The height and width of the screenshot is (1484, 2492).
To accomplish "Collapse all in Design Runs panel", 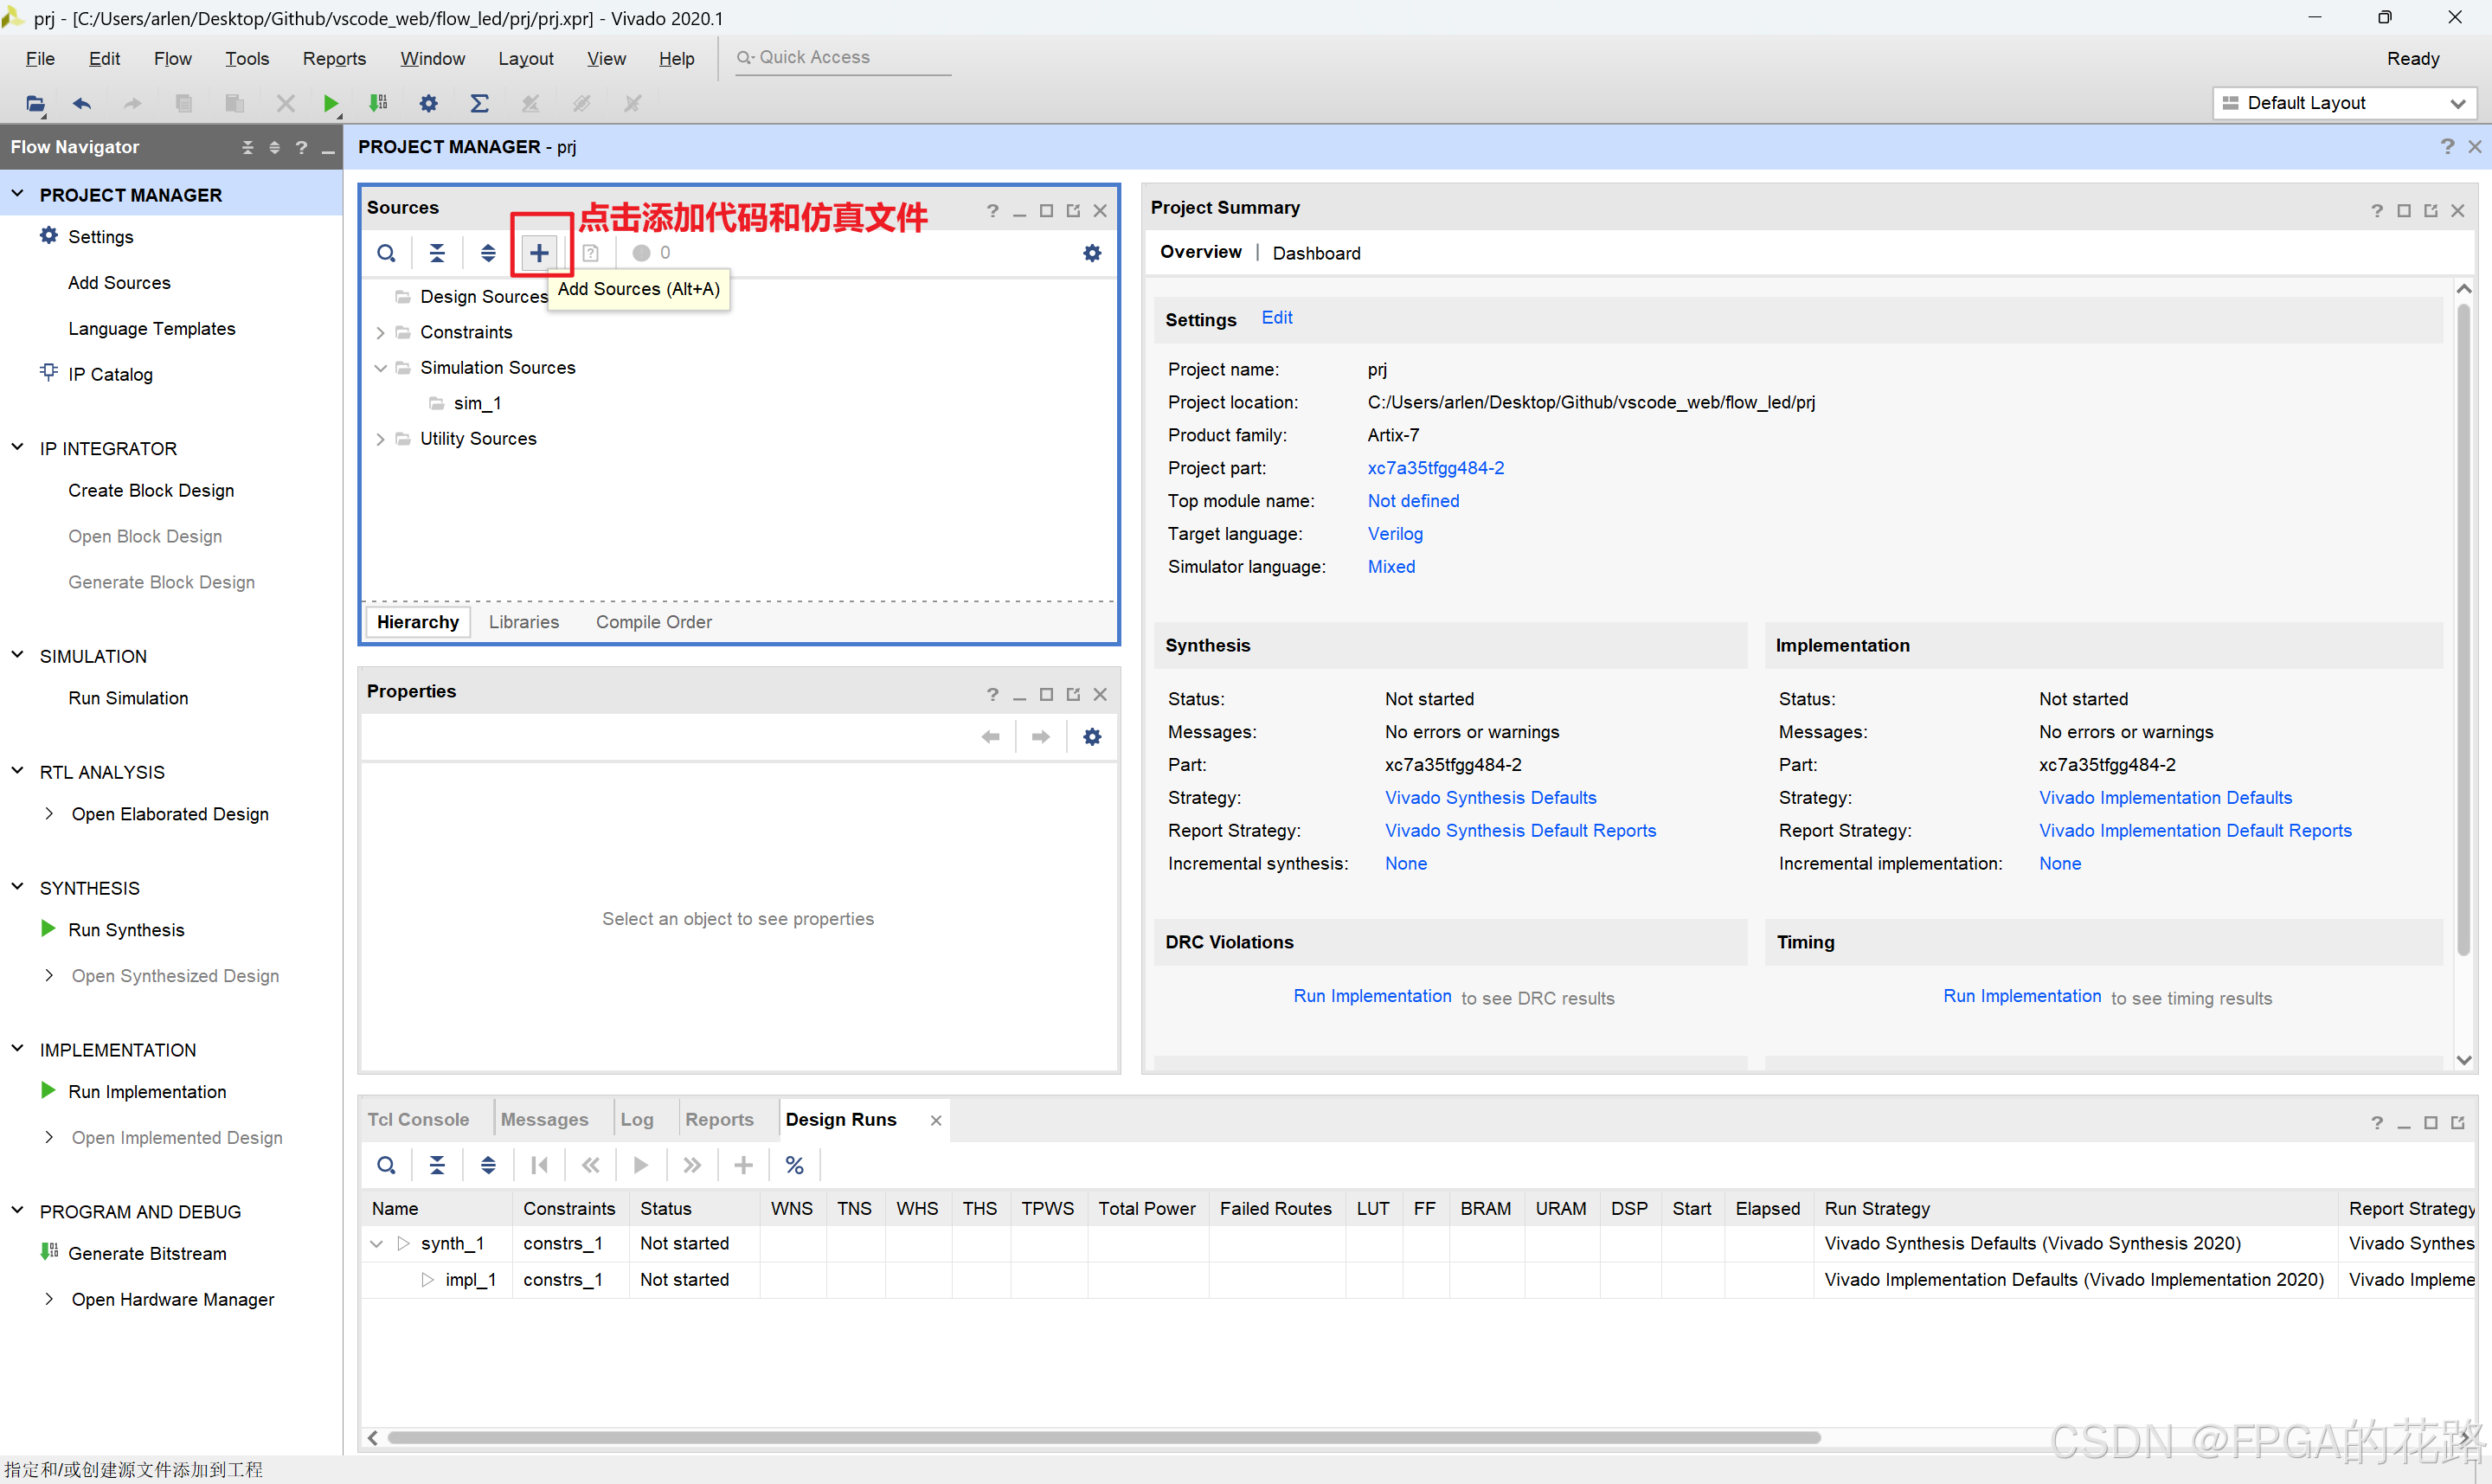I will coord(437,1165).
